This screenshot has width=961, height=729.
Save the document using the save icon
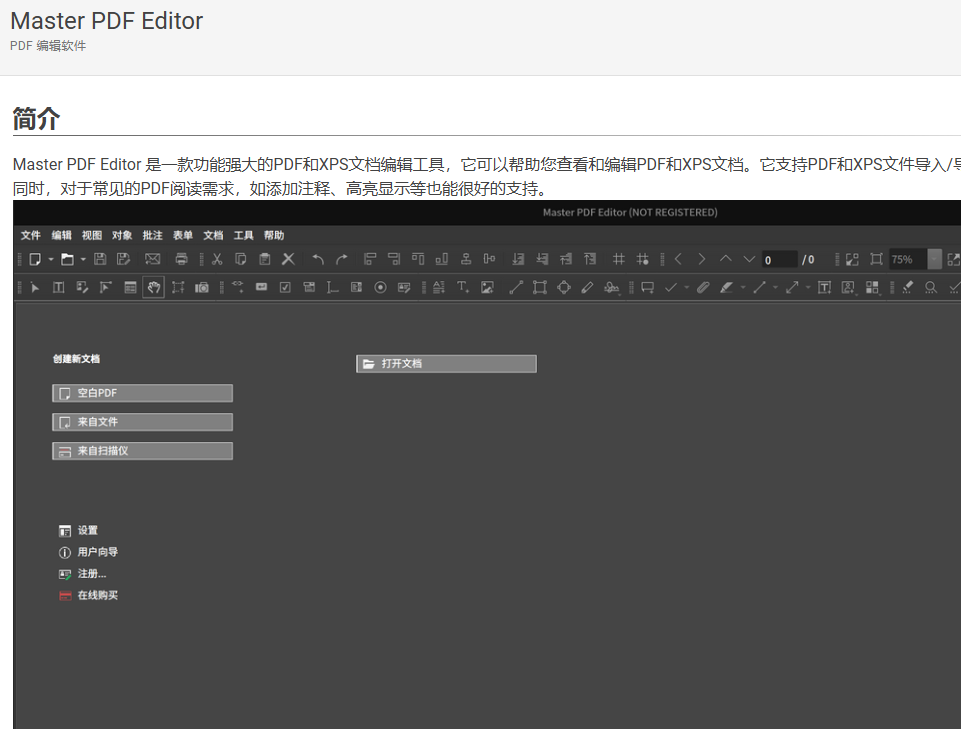(x=100, y=259)
